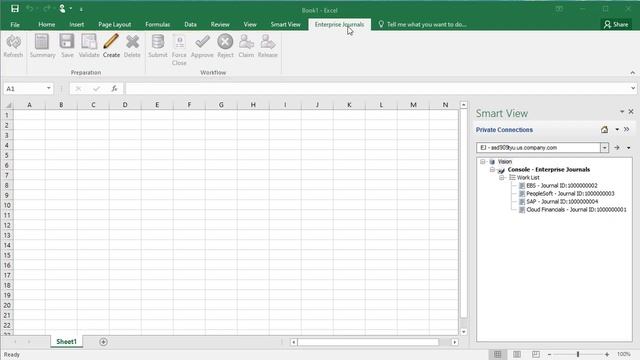Click the Approve checkmark icon

pyautogui.click(x=202, y=42)
